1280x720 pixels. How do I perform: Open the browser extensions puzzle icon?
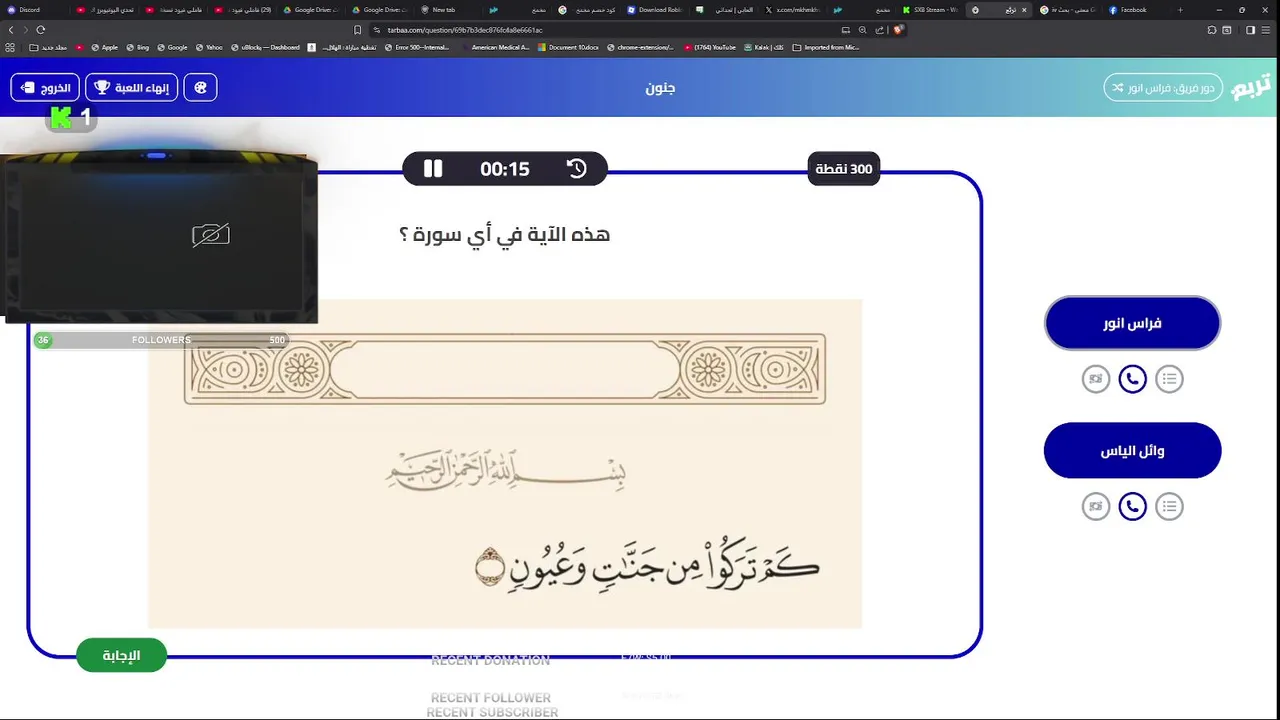click(1212, 30)
